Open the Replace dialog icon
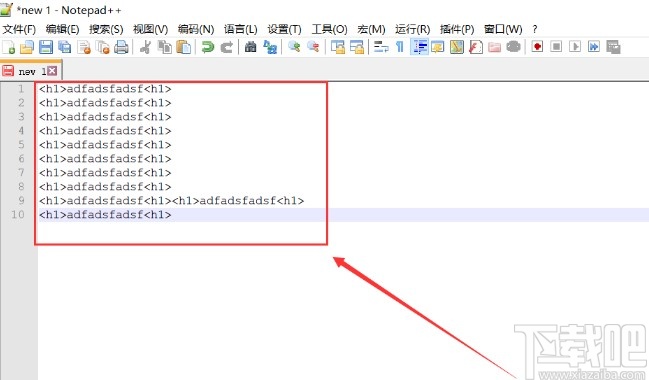Image resolution: width=649 pixels, height=380 pixels. tap(270, 47)
